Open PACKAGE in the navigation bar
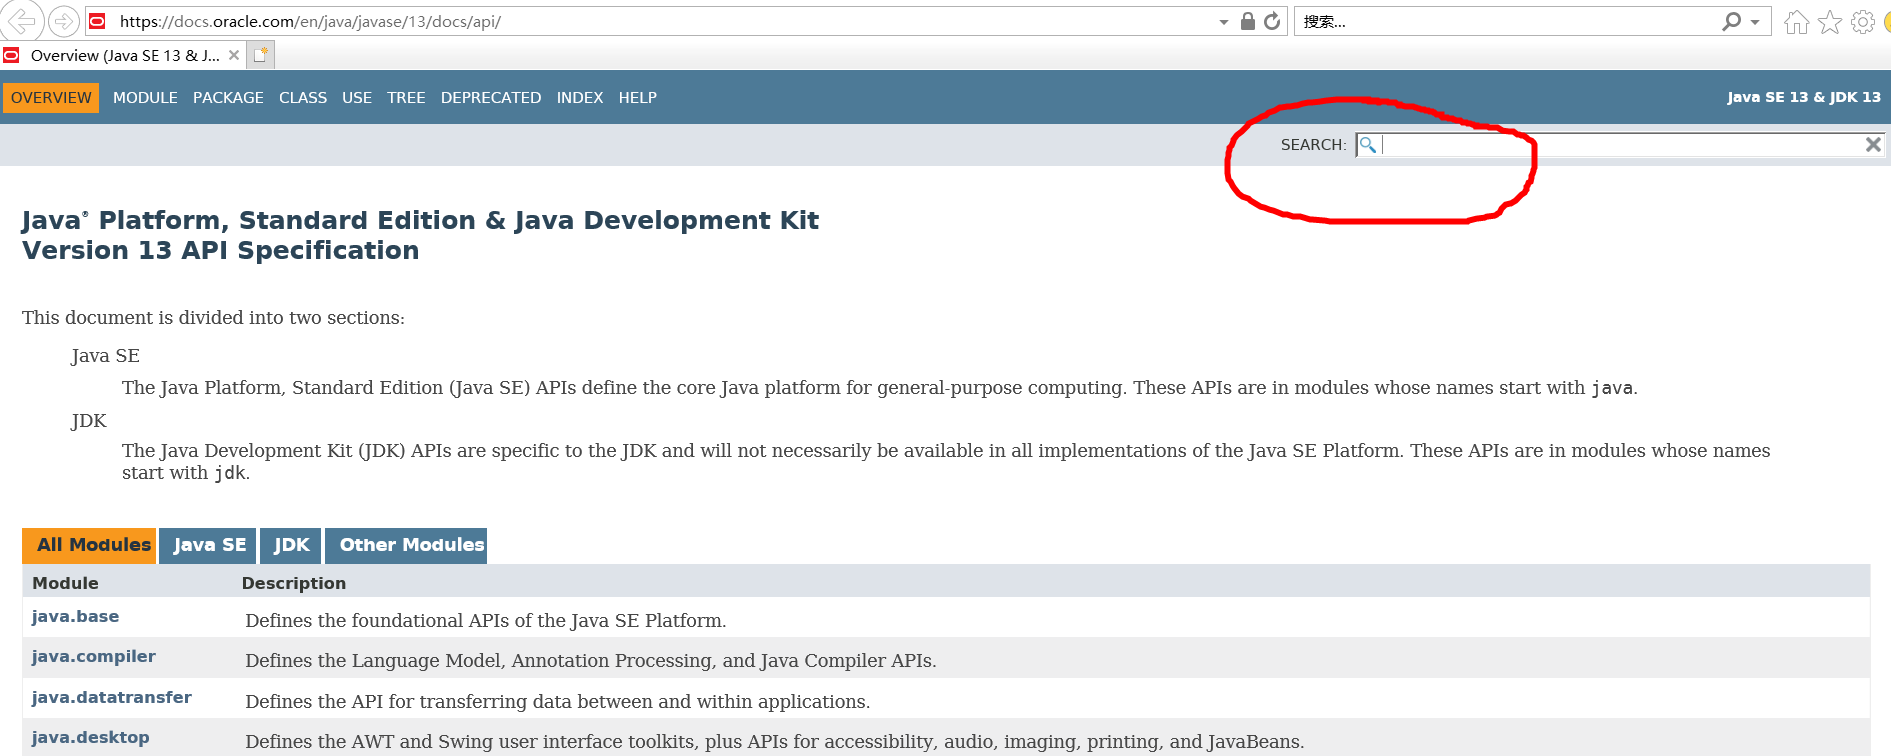Viewport: 1891px width, 756px height. (228, 98)
